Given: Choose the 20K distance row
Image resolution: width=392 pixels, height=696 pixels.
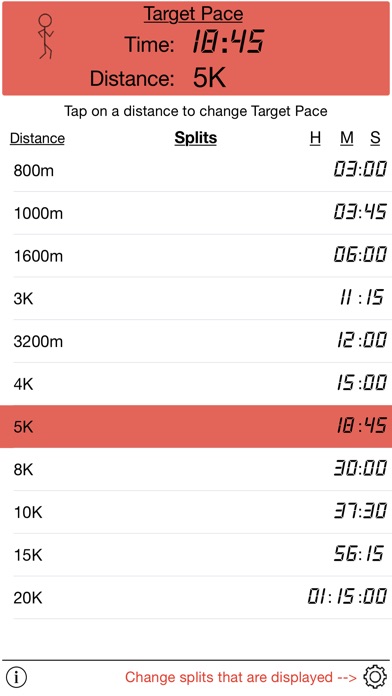Looking at the screenshot, I should [196, 597].
